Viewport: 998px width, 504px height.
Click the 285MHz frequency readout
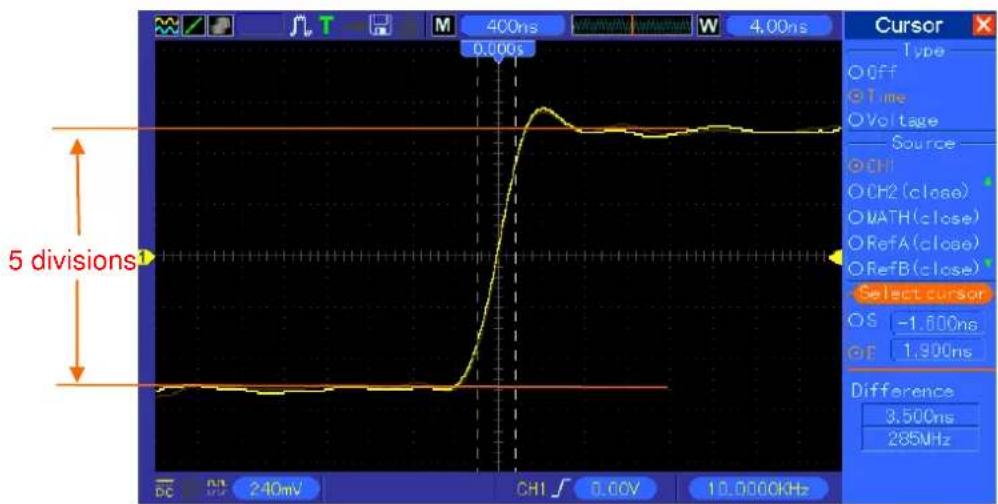click(x=921, y=438)
